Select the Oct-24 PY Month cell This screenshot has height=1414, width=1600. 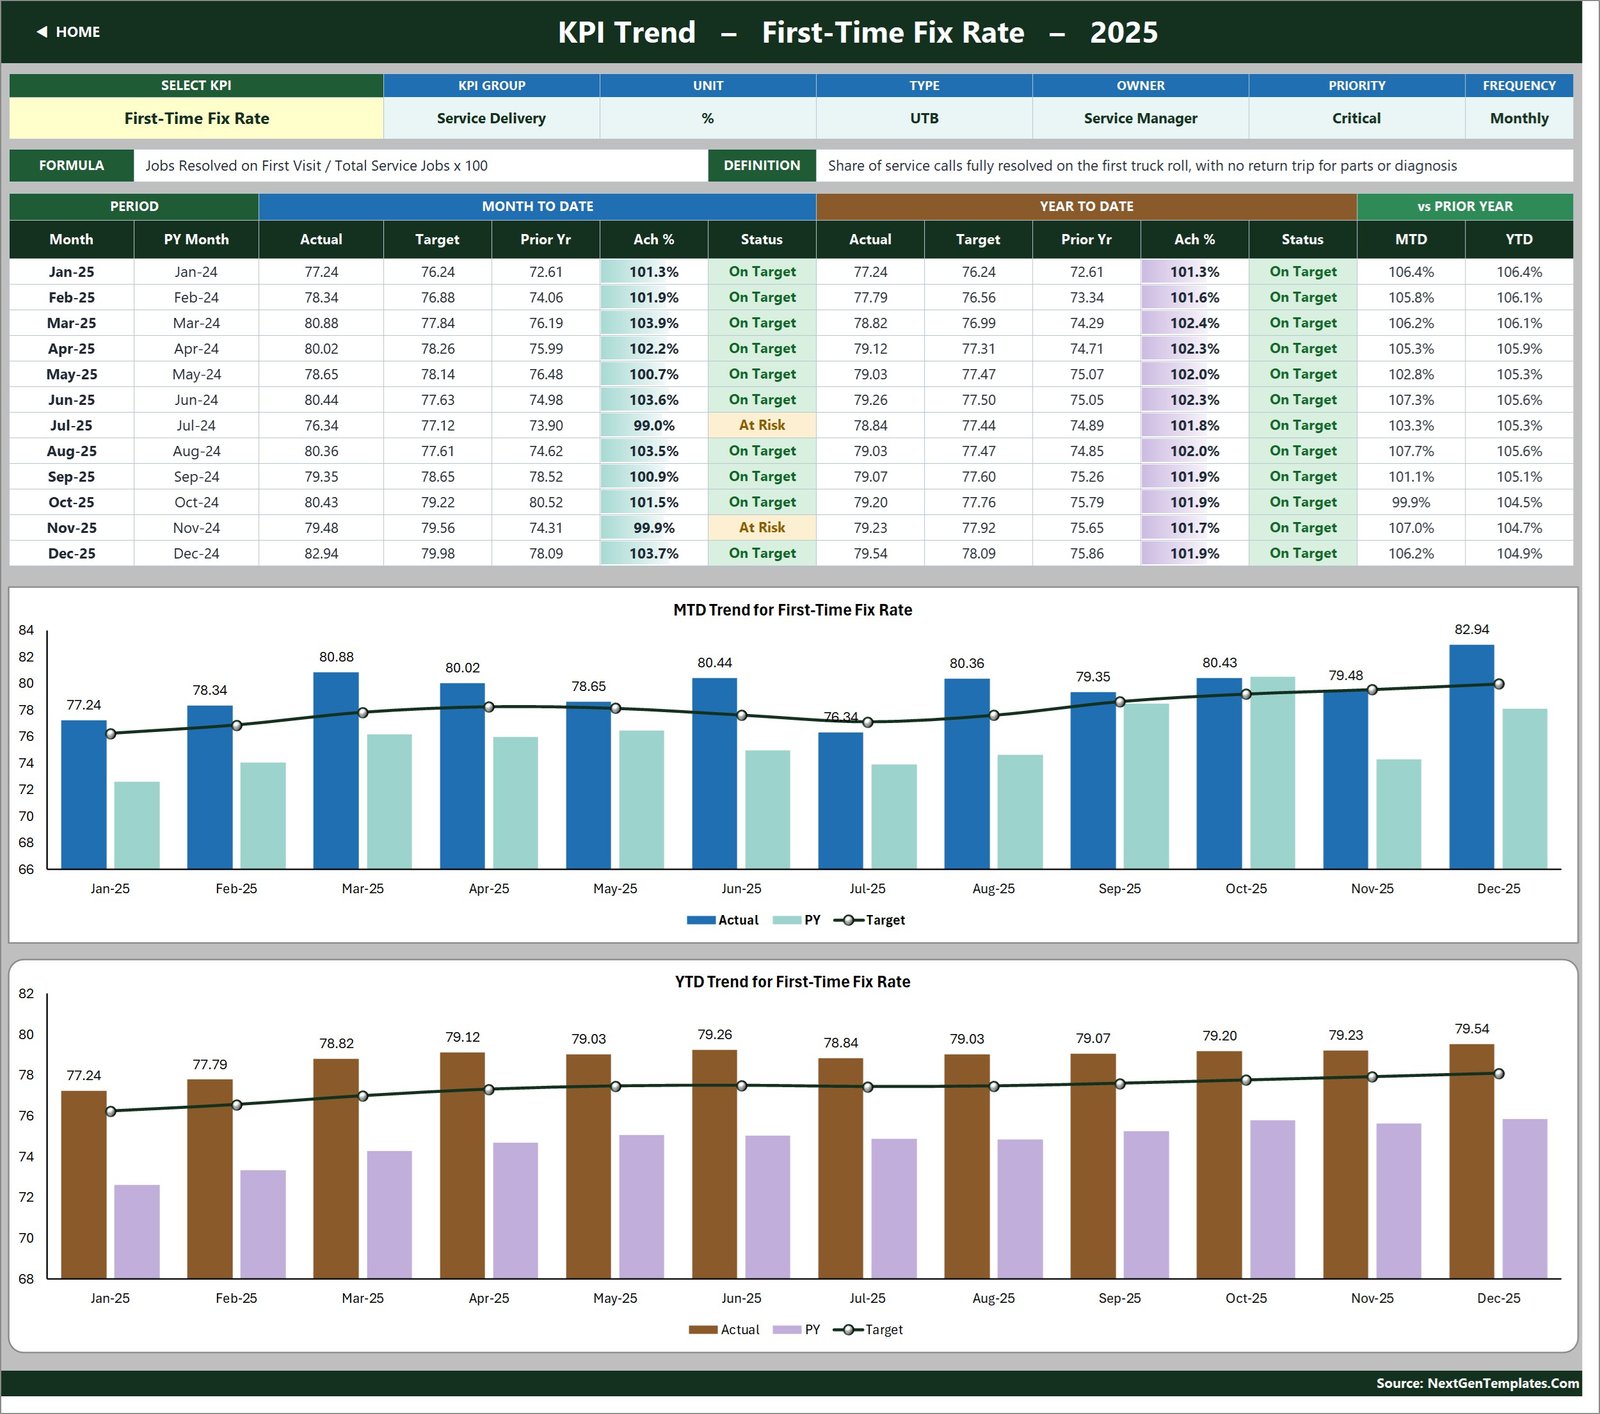(196, 502)
